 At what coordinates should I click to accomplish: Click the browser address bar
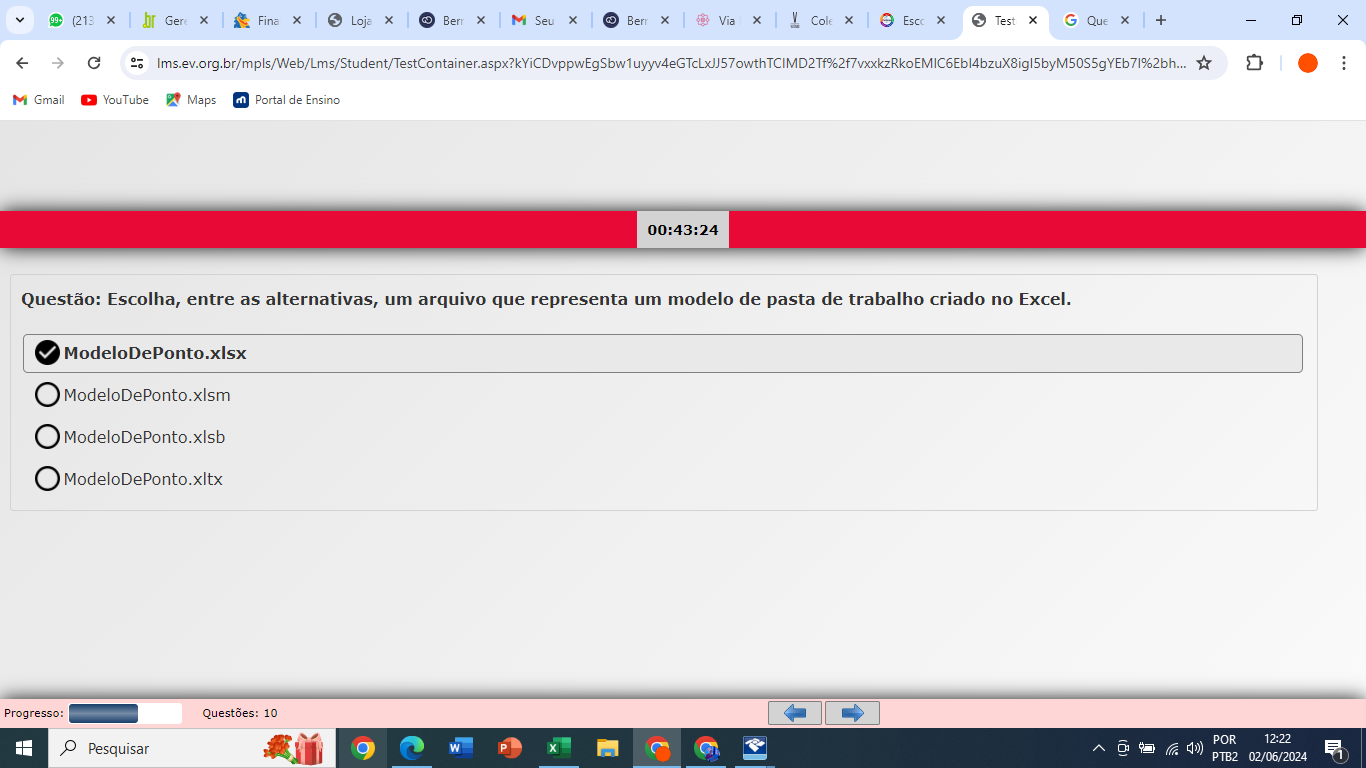(670, 63)
